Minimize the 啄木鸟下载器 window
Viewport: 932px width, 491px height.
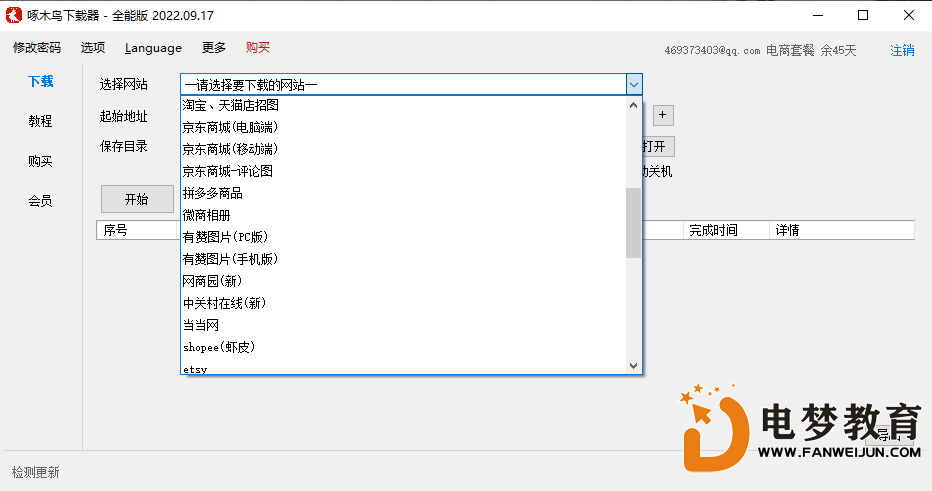coord(818,15)
